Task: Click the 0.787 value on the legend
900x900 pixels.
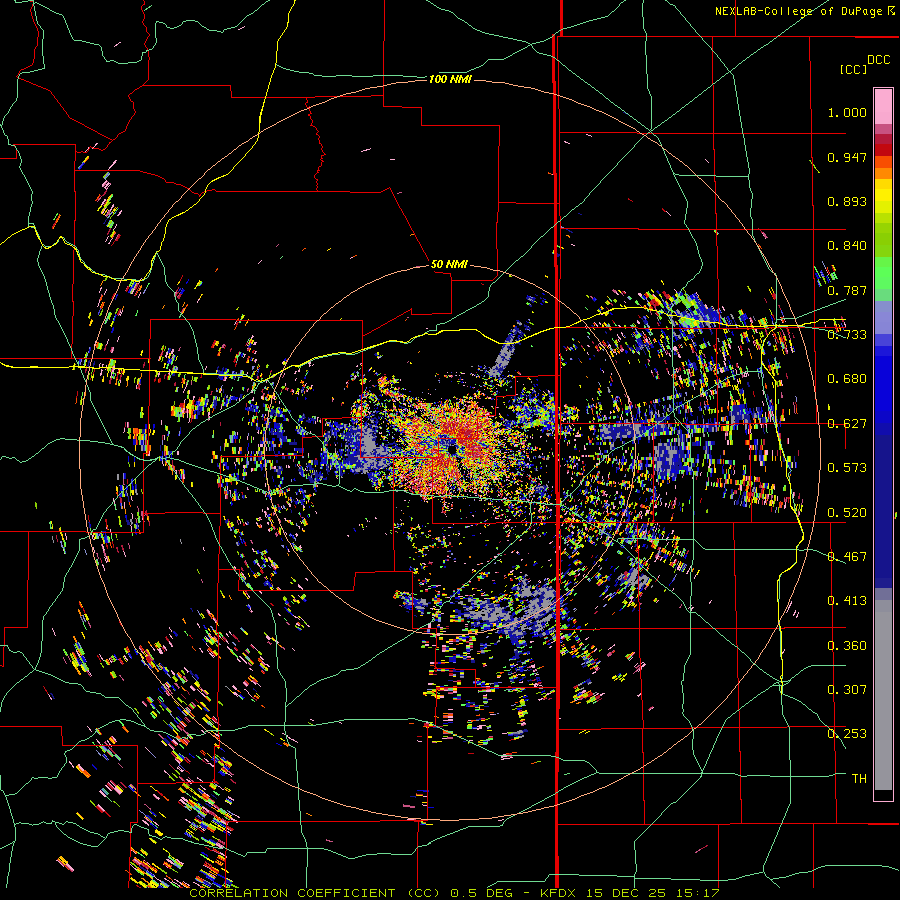Action: tap(847, 290)
